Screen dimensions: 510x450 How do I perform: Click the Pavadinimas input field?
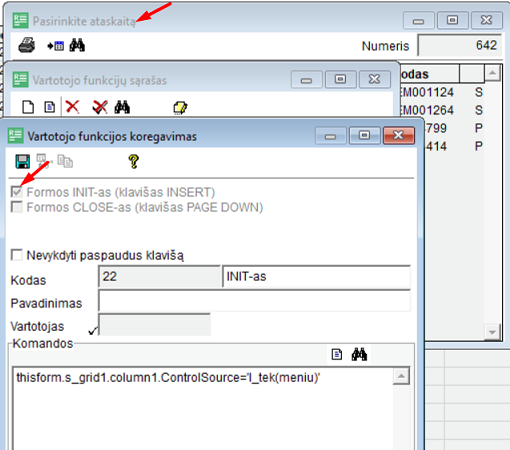point(254,301)
